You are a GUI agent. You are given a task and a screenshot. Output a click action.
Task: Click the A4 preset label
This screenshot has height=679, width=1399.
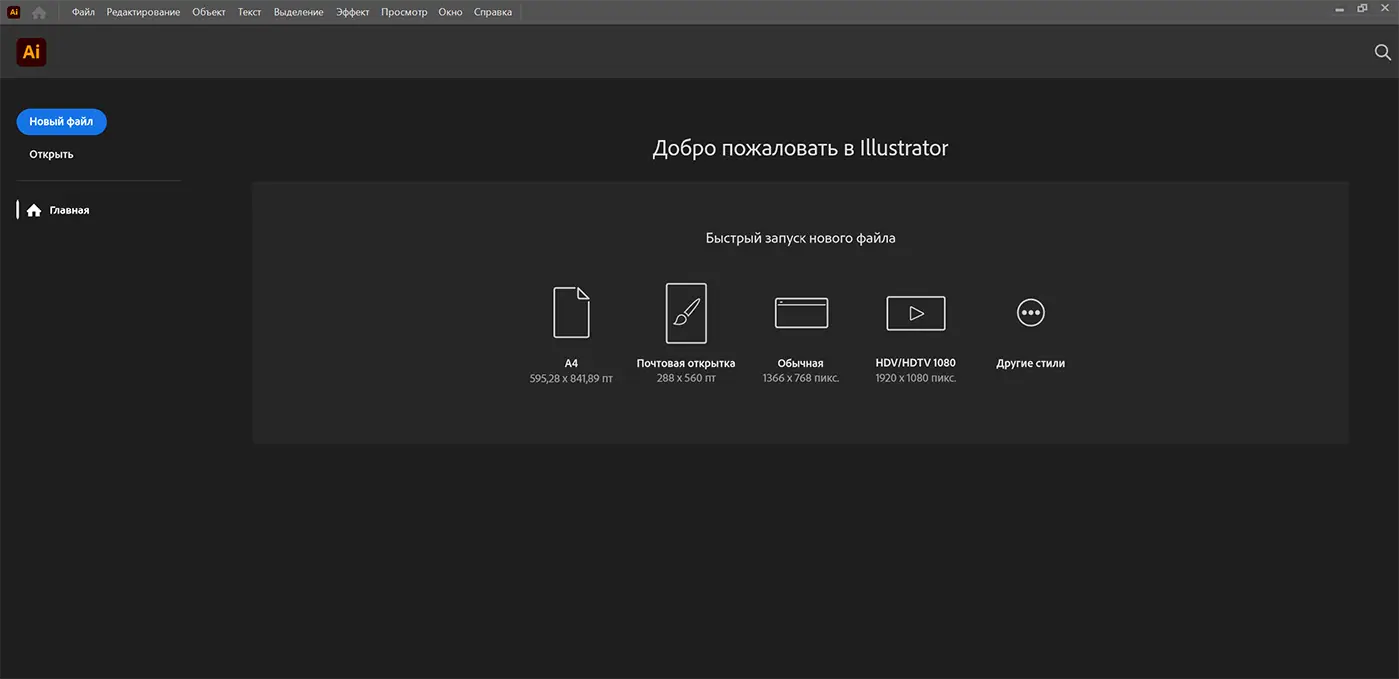coord(571,363)
